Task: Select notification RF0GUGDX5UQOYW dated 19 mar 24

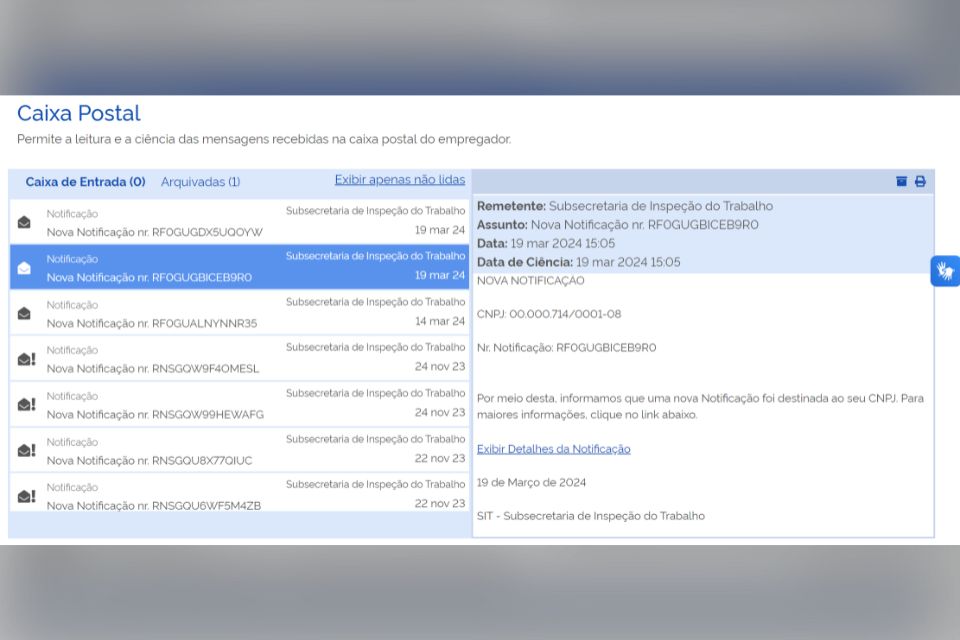Action: (239, 222)
